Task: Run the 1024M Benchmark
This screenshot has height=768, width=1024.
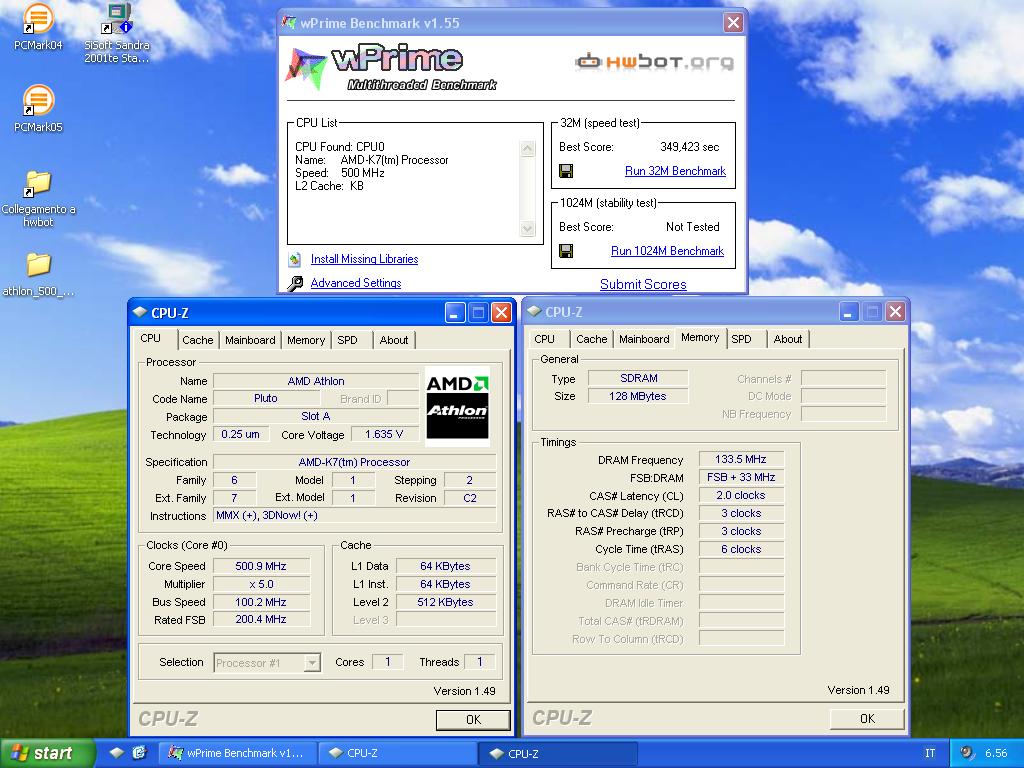Action: click(x=667, y=251)
